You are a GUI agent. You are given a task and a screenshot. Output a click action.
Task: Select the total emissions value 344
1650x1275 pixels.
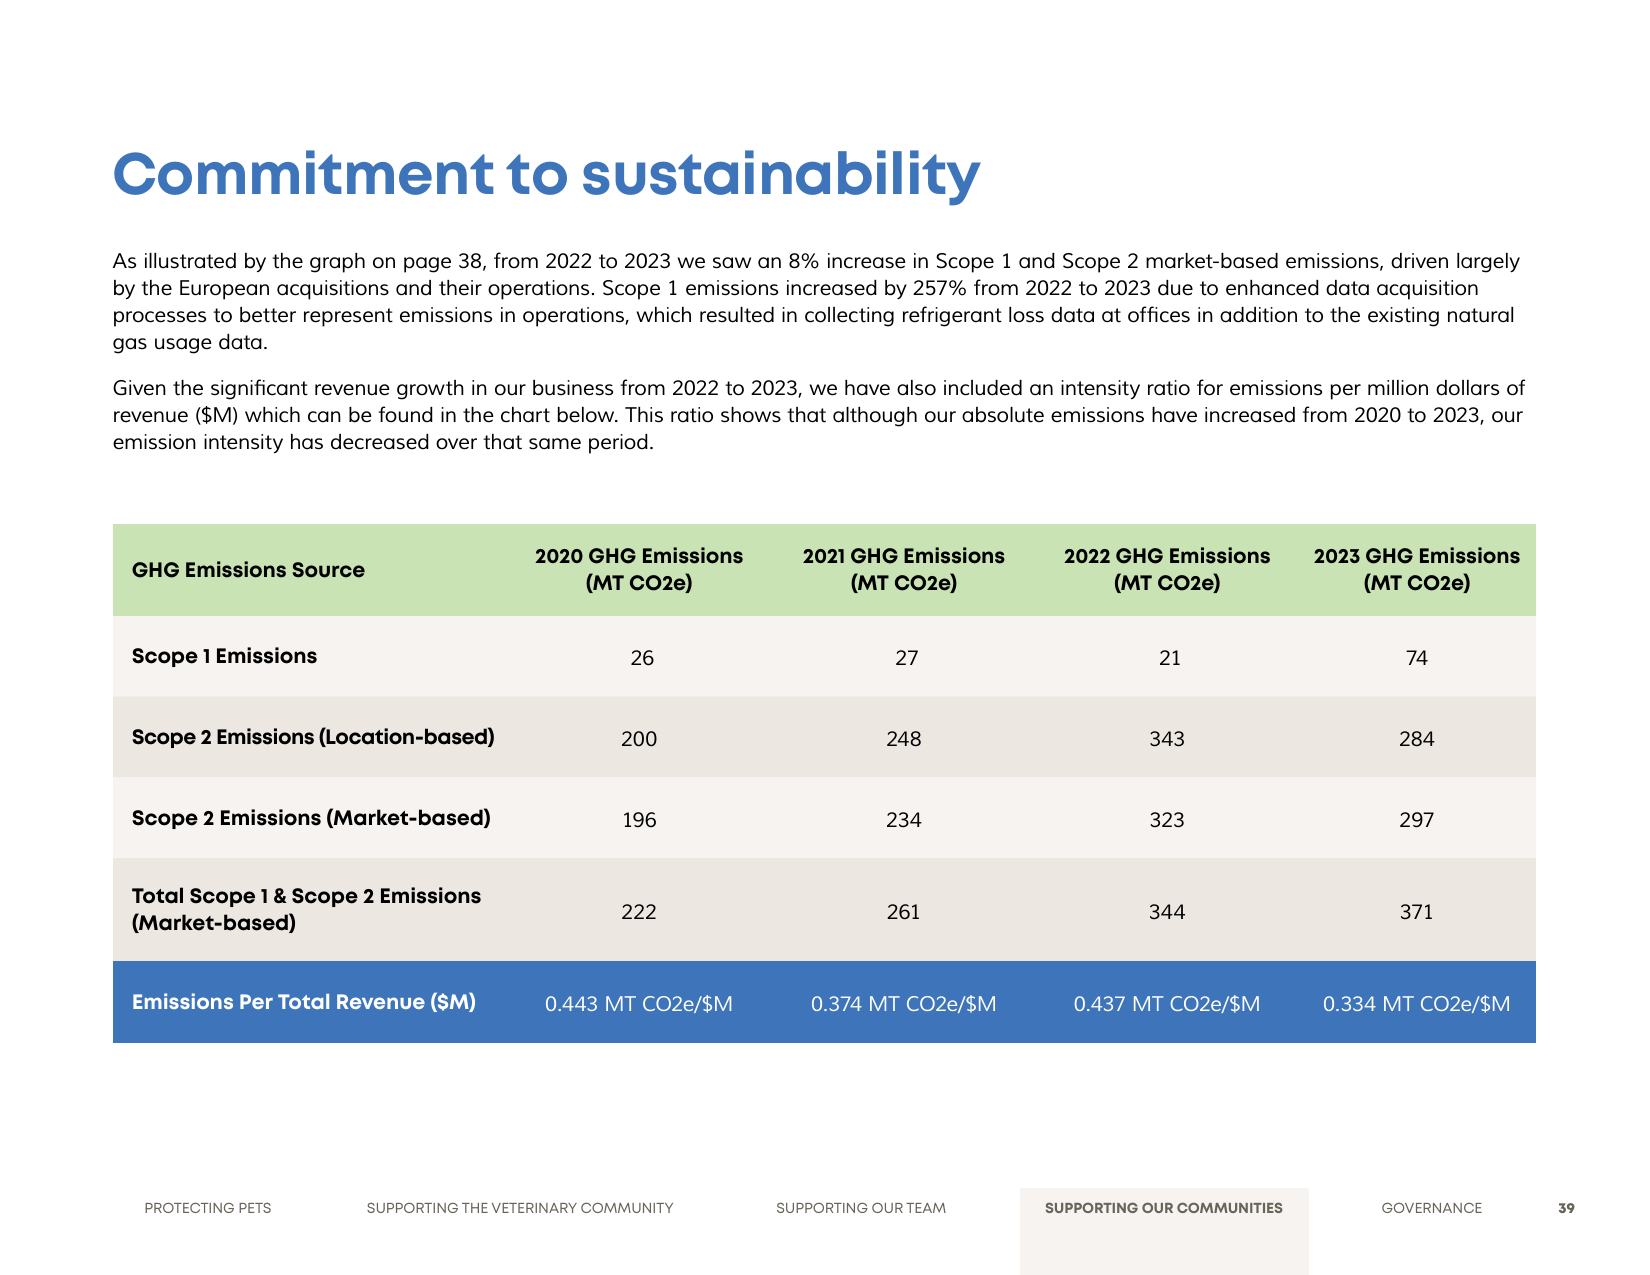click(1167, 912)
